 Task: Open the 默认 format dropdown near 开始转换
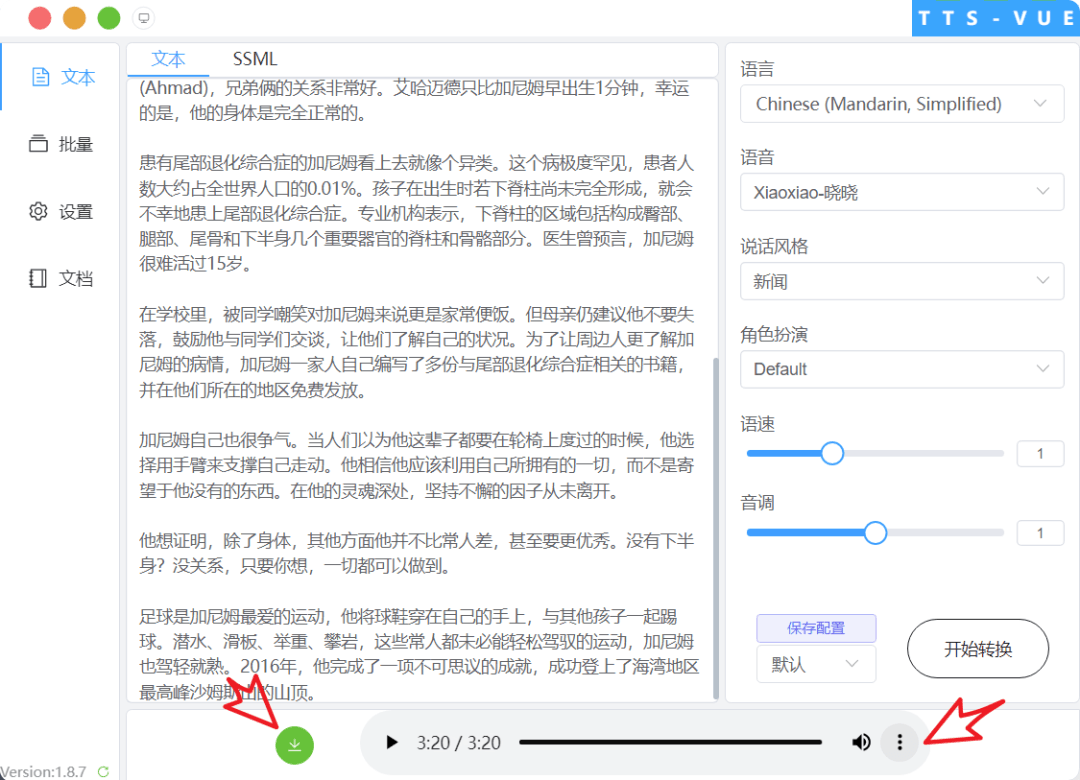point(816,663)
